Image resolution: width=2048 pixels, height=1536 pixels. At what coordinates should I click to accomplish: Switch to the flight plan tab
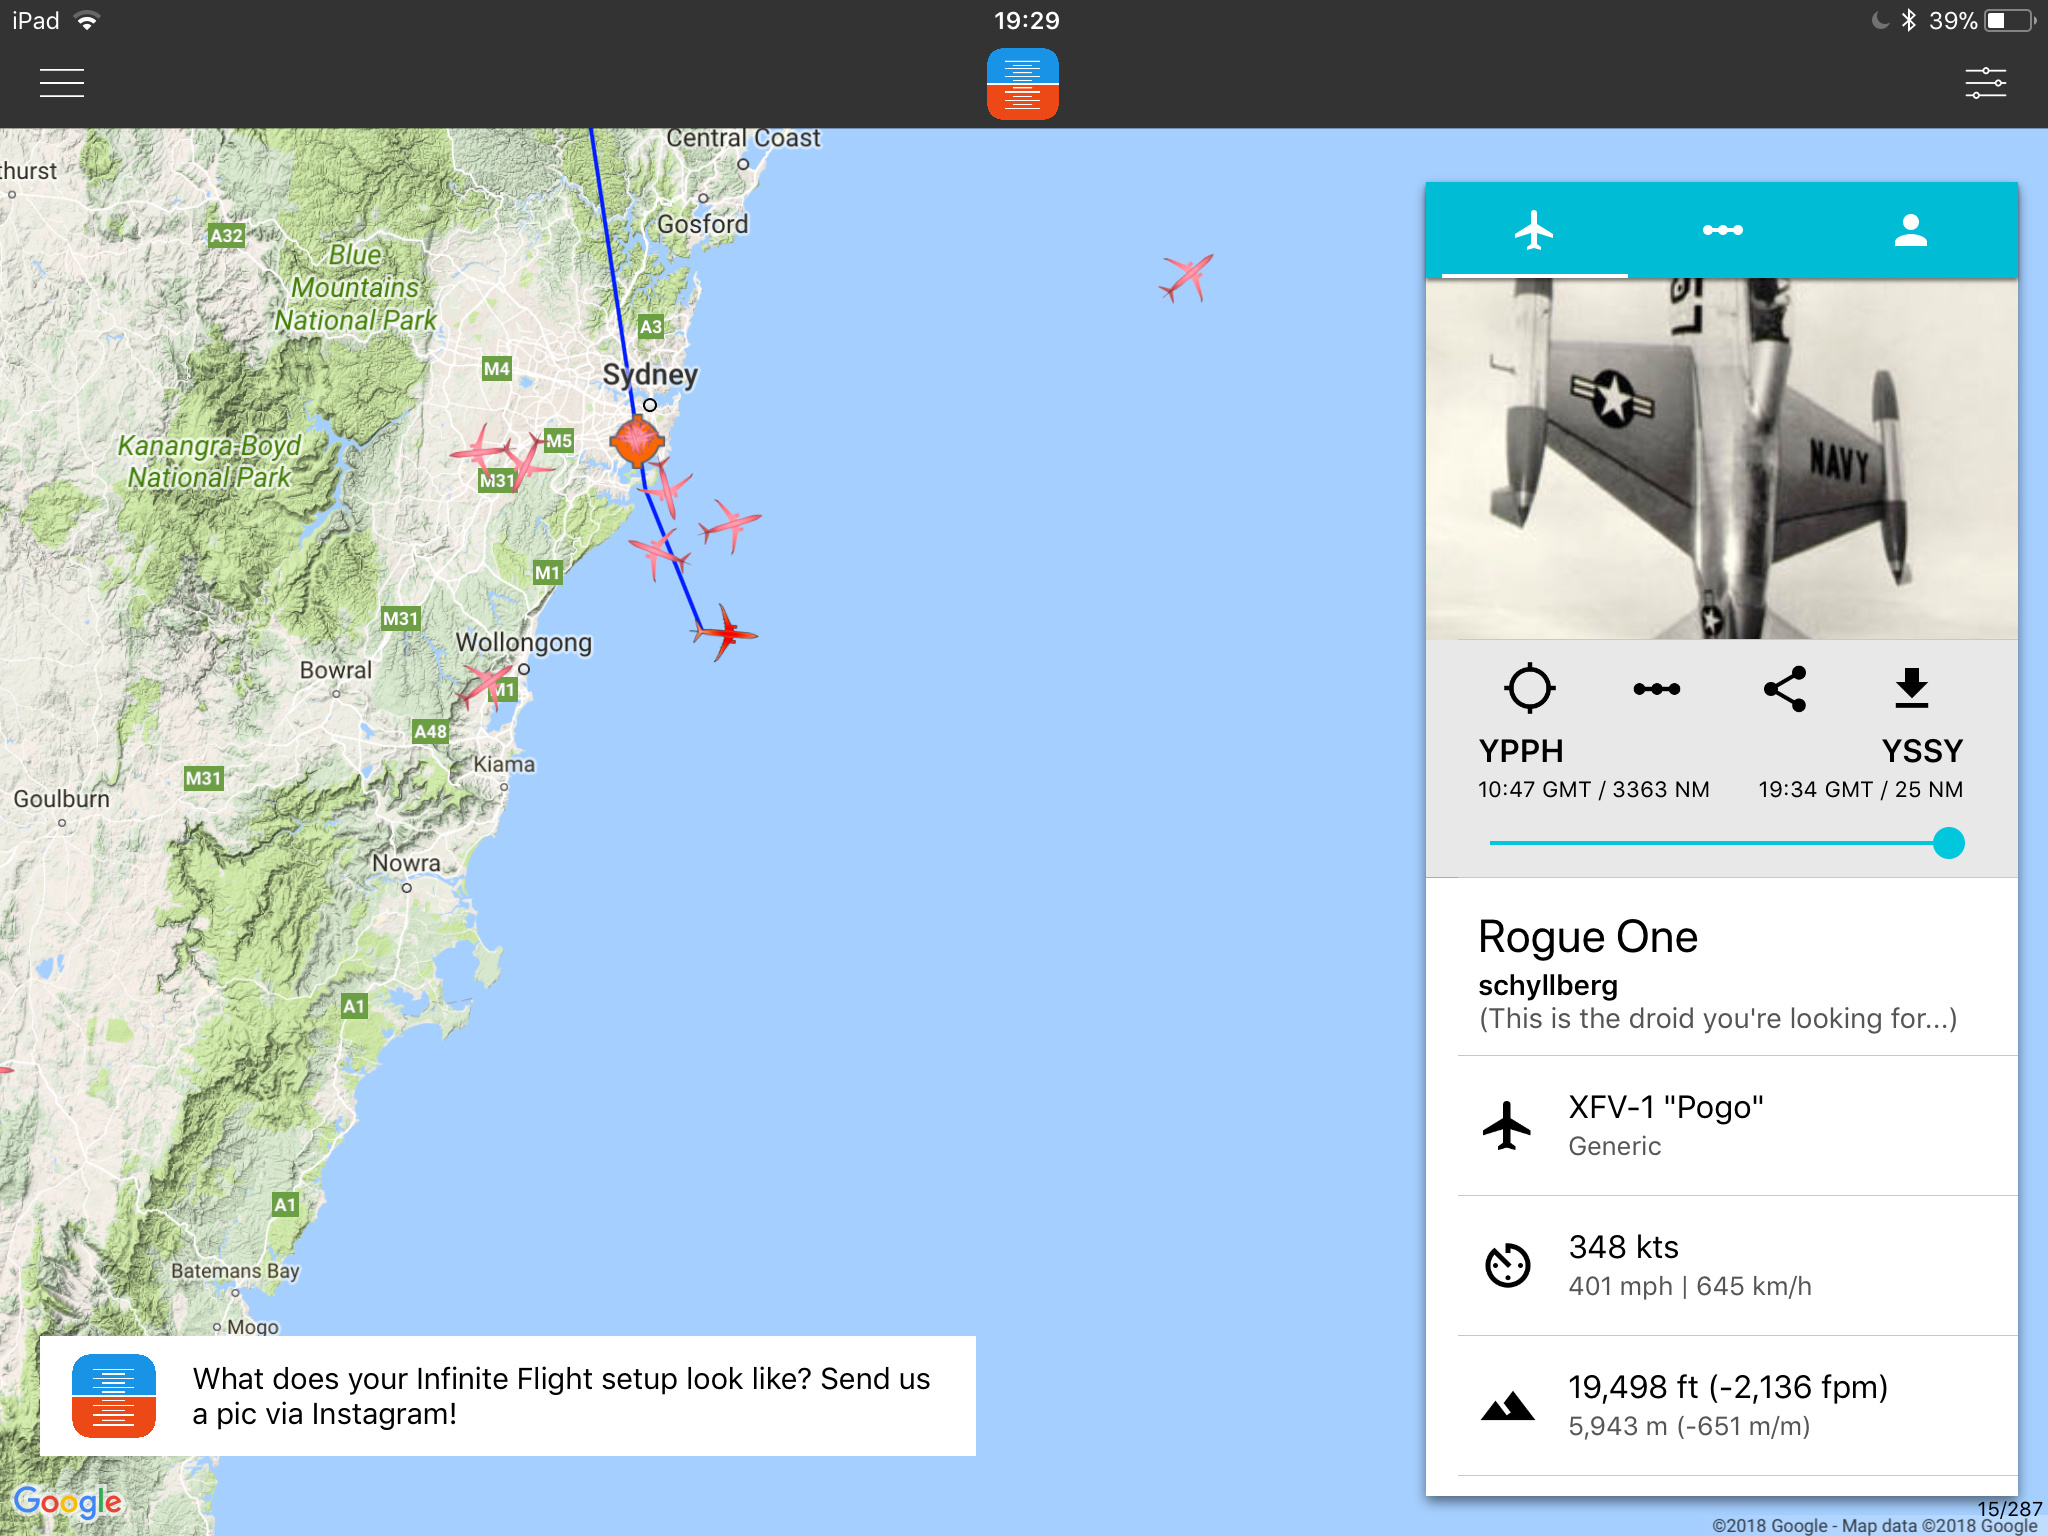click(1722, 231)
